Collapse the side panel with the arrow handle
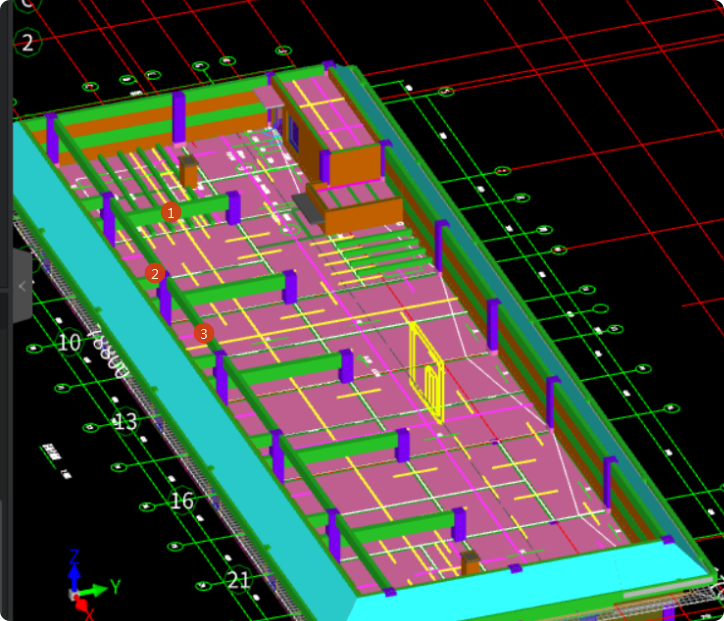Viewport: 724px width, 621px height. (22, 286)
